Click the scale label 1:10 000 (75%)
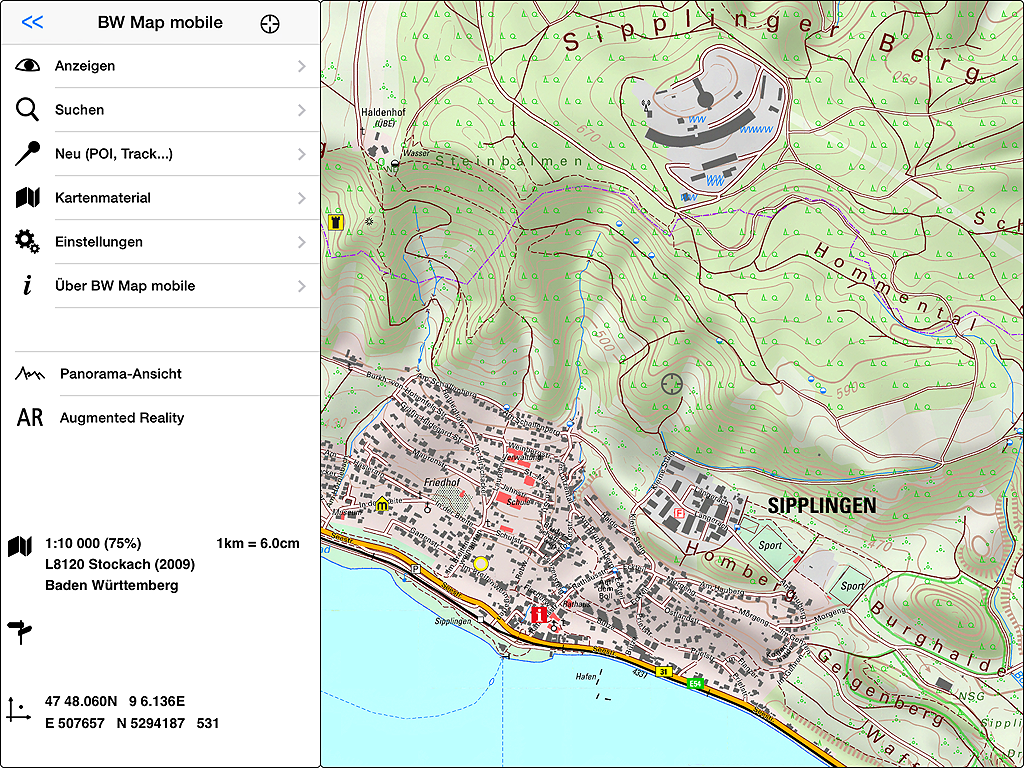Viewport: 1024px width, 768px height. (94, 542)
